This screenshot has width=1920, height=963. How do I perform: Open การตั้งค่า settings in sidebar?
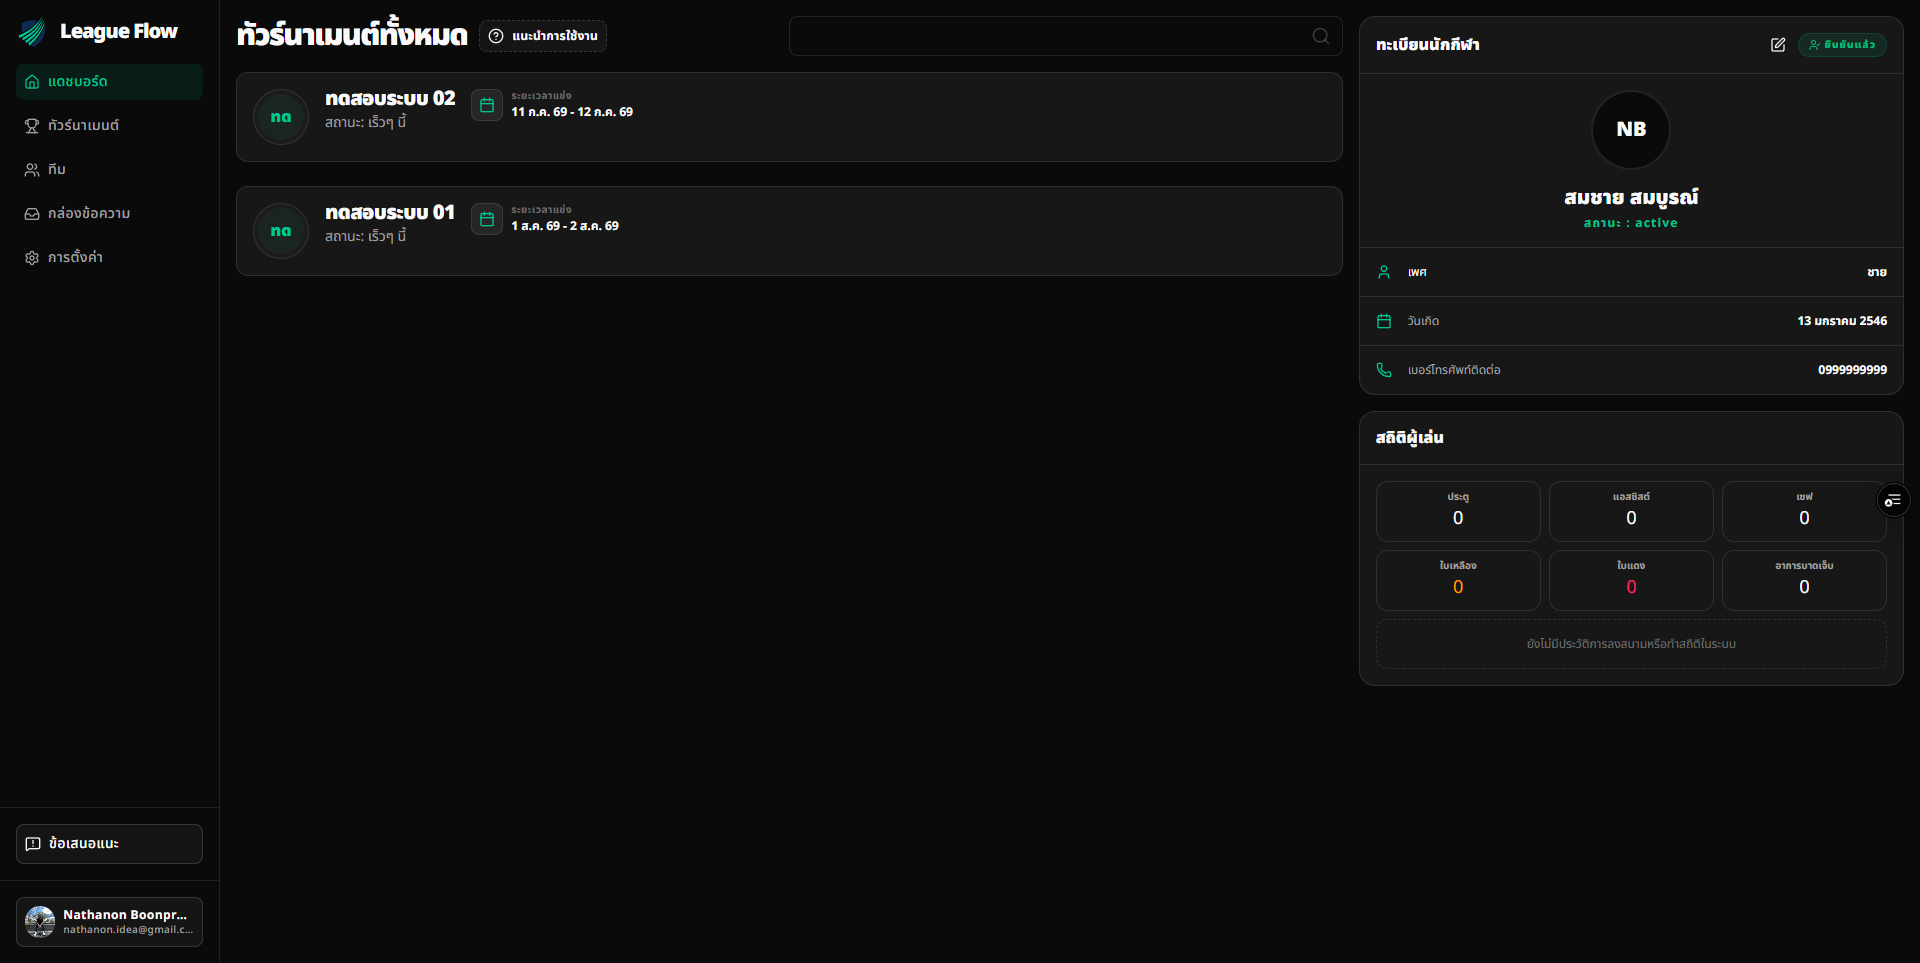(x=109, y=258)
